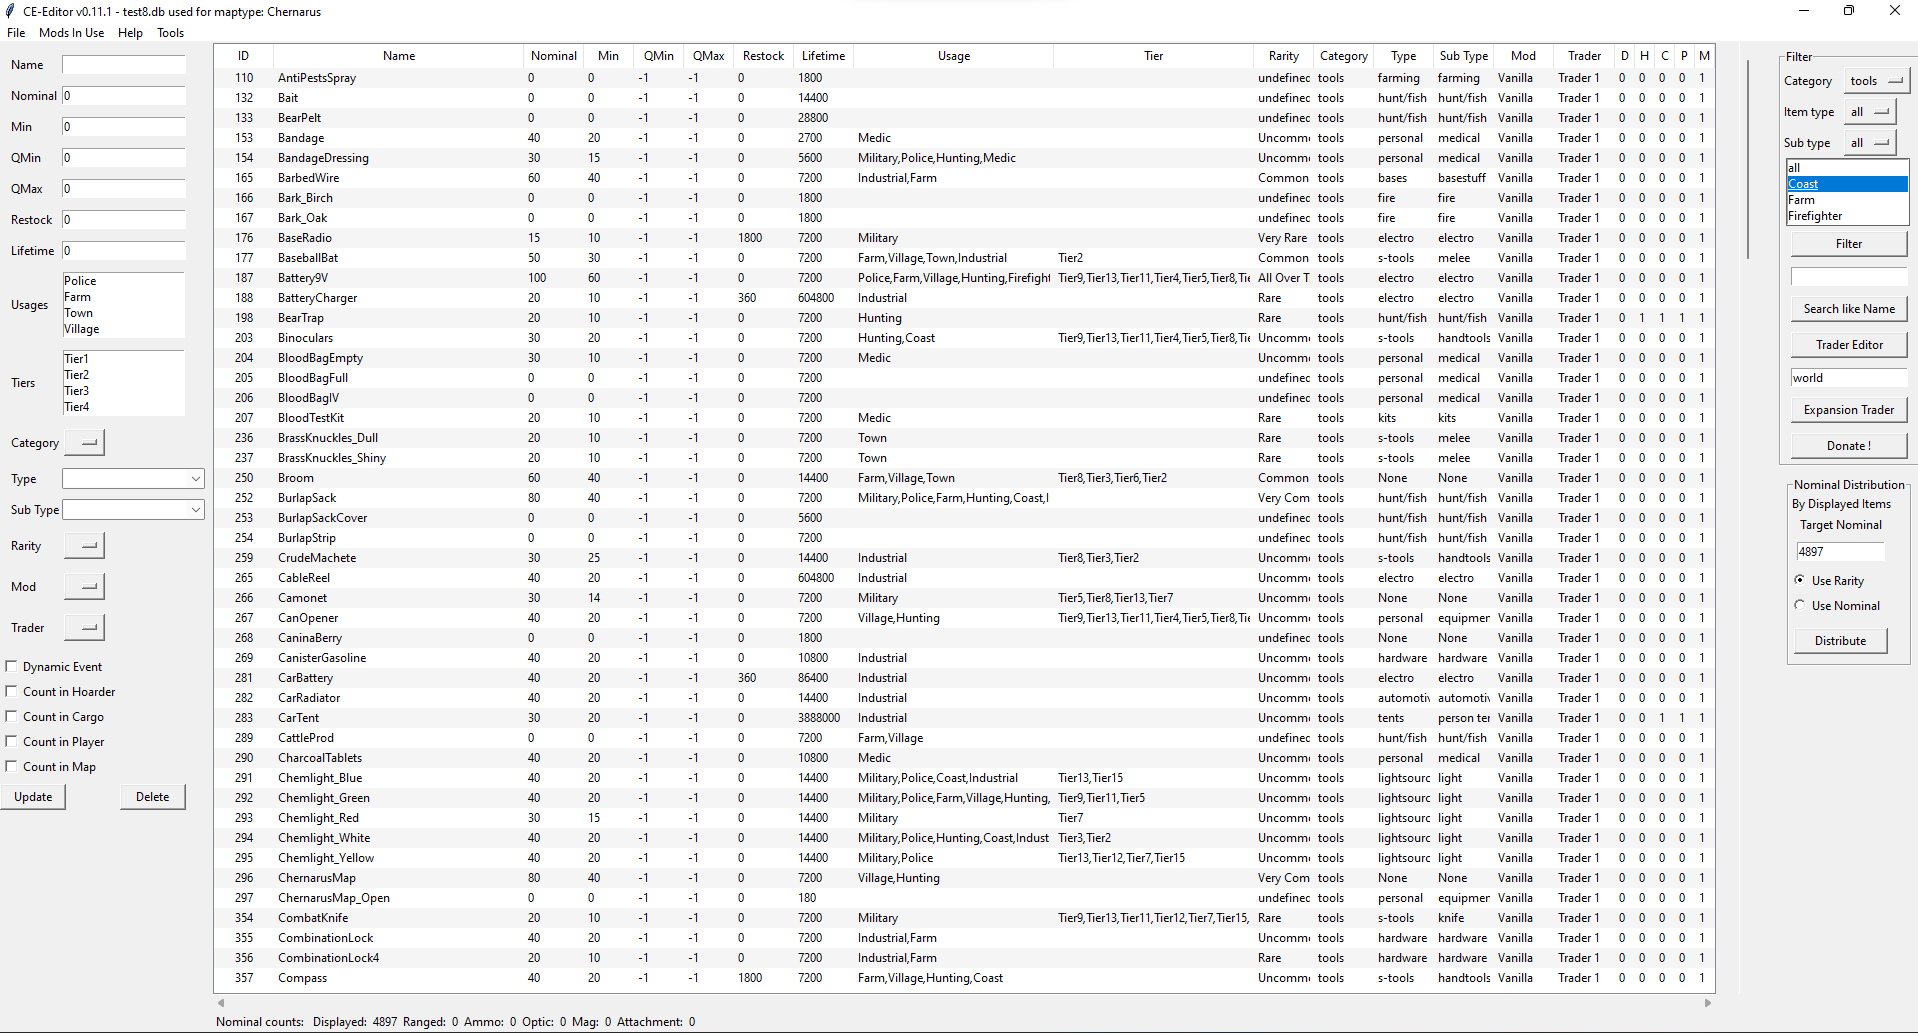Image resolution: width=1918 pixels, height=1033 pixels.
Task: Open the filter Item type dropdown
Action: point(1870,112)
